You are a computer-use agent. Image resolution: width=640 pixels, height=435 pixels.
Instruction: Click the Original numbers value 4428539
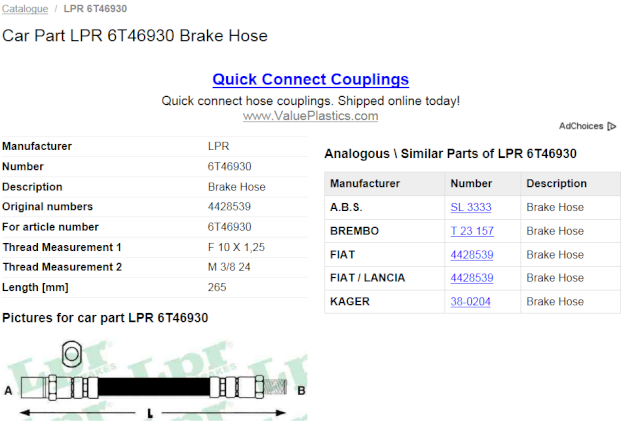coord(229,206)
